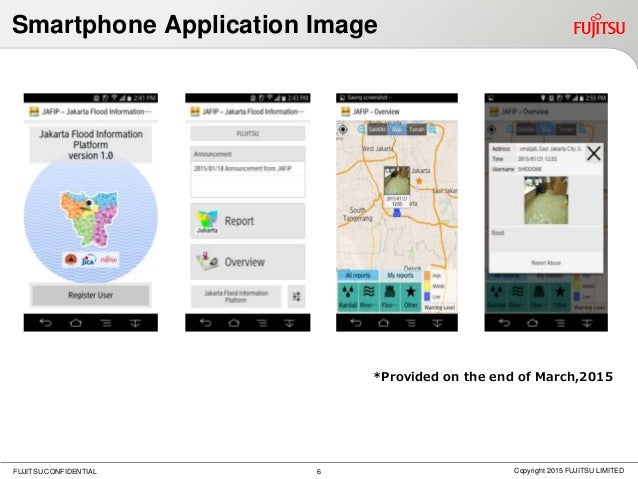Select the All reports tab

pos(358,276)
